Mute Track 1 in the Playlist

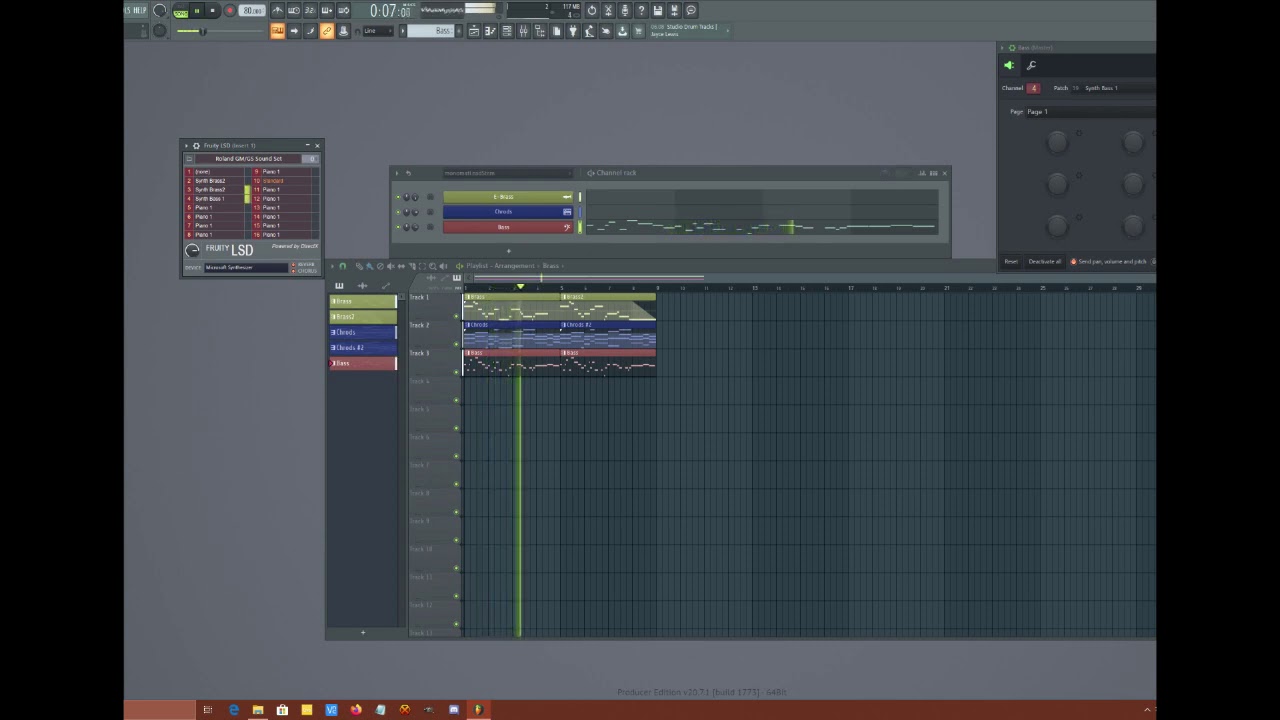[456, 316]
